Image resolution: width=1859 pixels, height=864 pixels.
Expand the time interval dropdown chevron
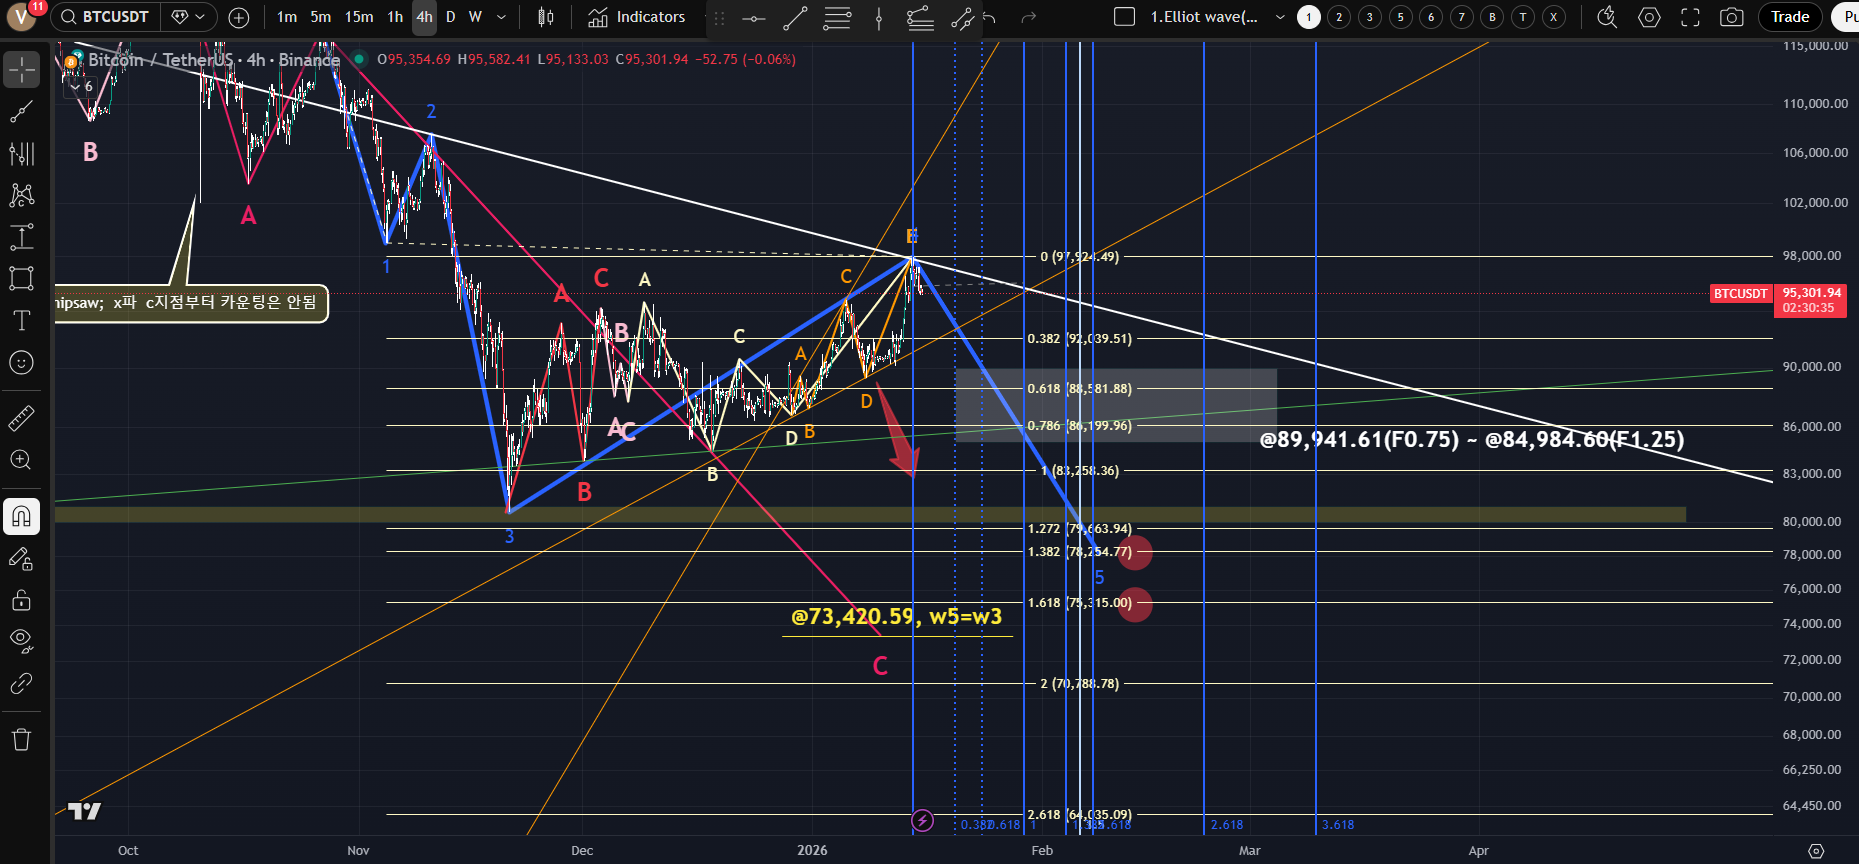(x=501, y=17)
